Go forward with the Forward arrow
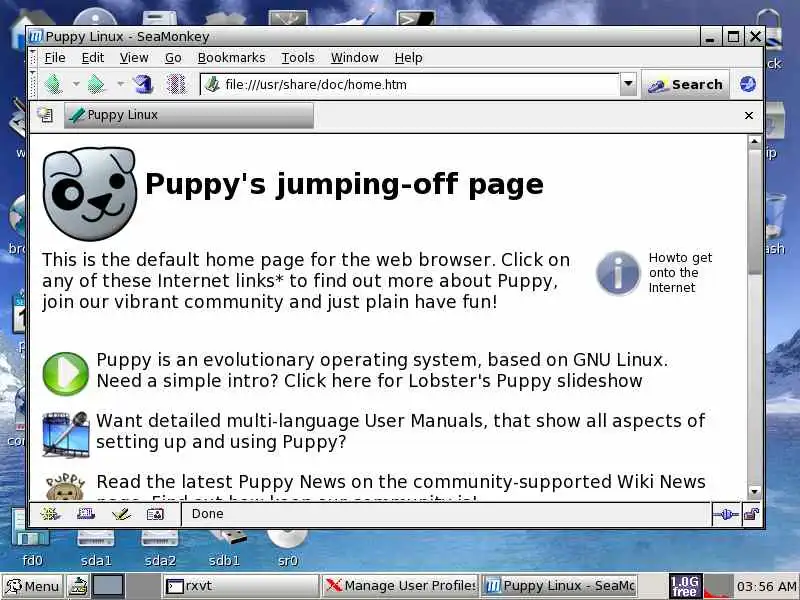The image size is (800, 600). pyautogui.click(x=97, y=84)
